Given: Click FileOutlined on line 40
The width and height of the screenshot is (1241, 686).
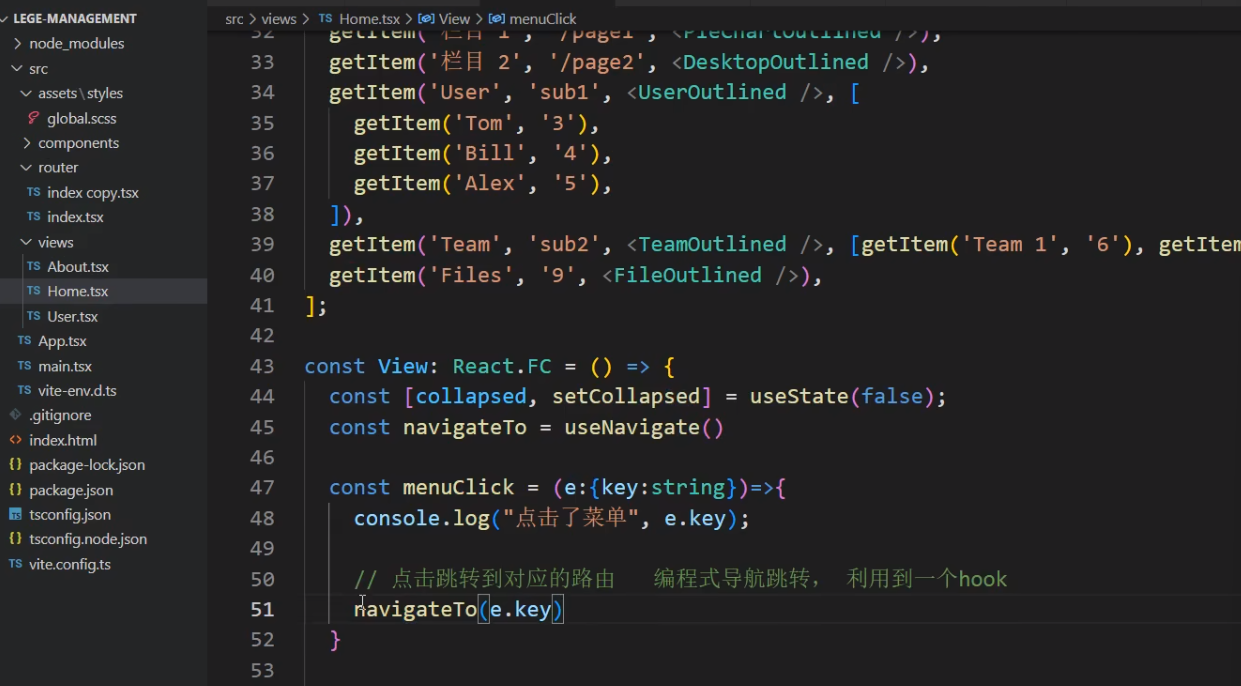Looking at the screenshot, I should tap(688, 275).
